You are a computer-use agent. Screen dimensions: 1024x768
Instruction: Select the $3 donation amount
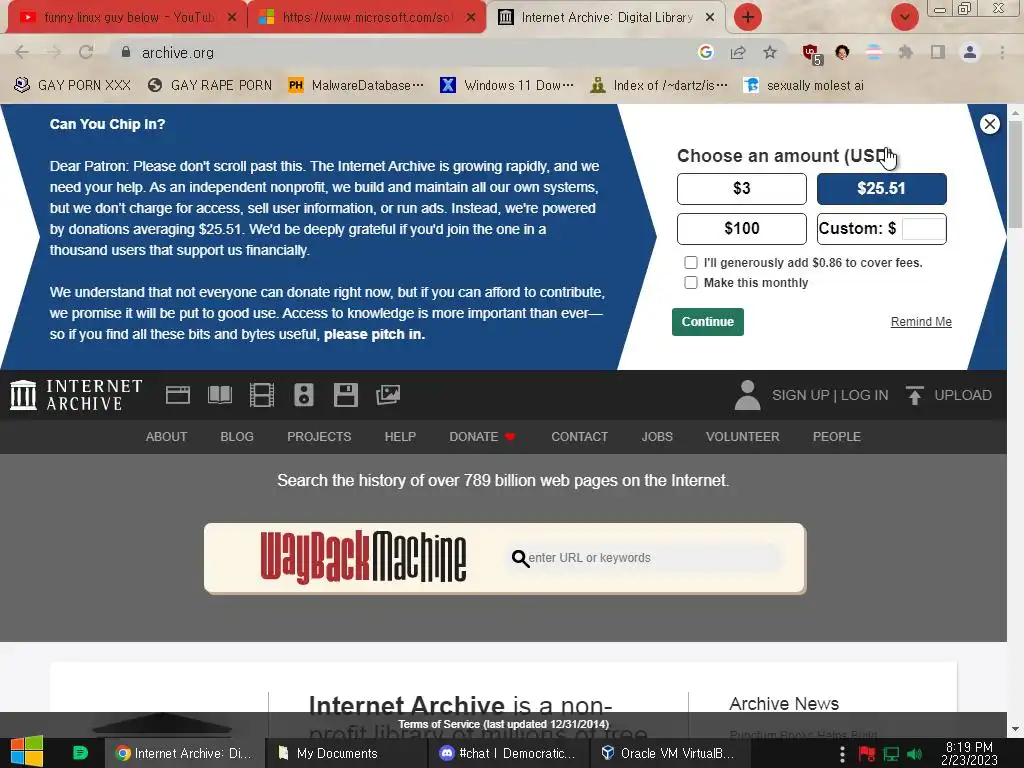[x=742, y=189]
